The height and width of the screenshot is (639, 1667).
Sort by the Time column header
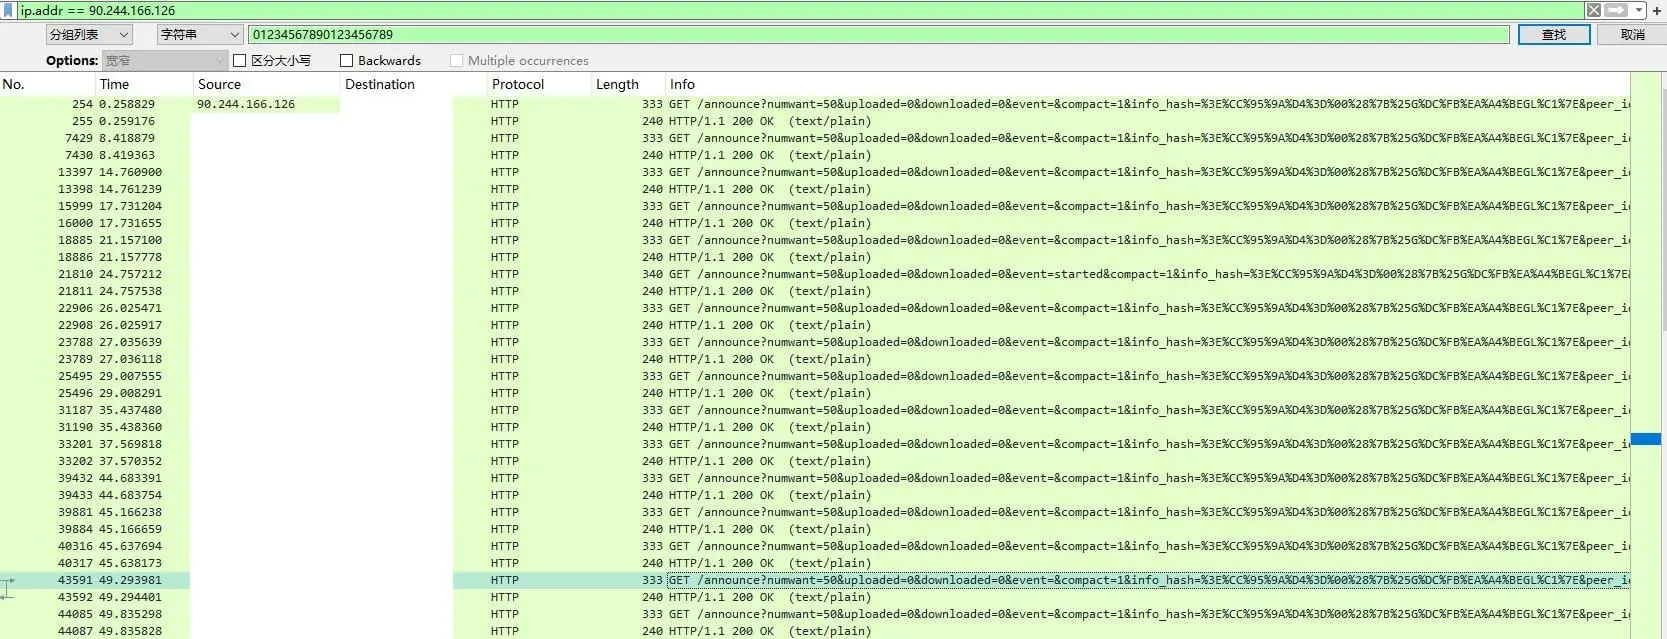[x=143, y=84]
